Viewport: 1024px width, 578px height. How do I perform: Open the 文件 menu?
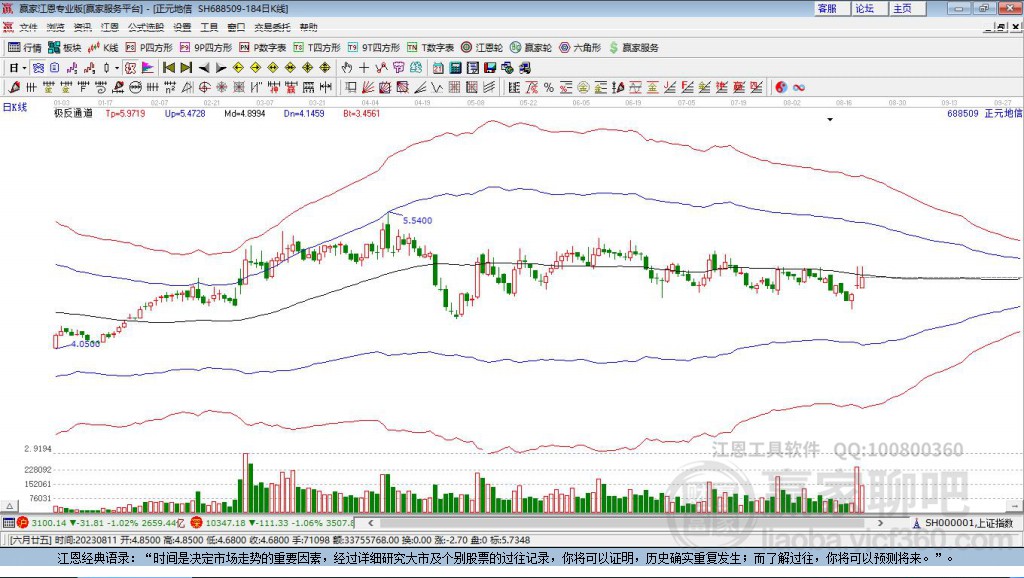click(28, 27)
